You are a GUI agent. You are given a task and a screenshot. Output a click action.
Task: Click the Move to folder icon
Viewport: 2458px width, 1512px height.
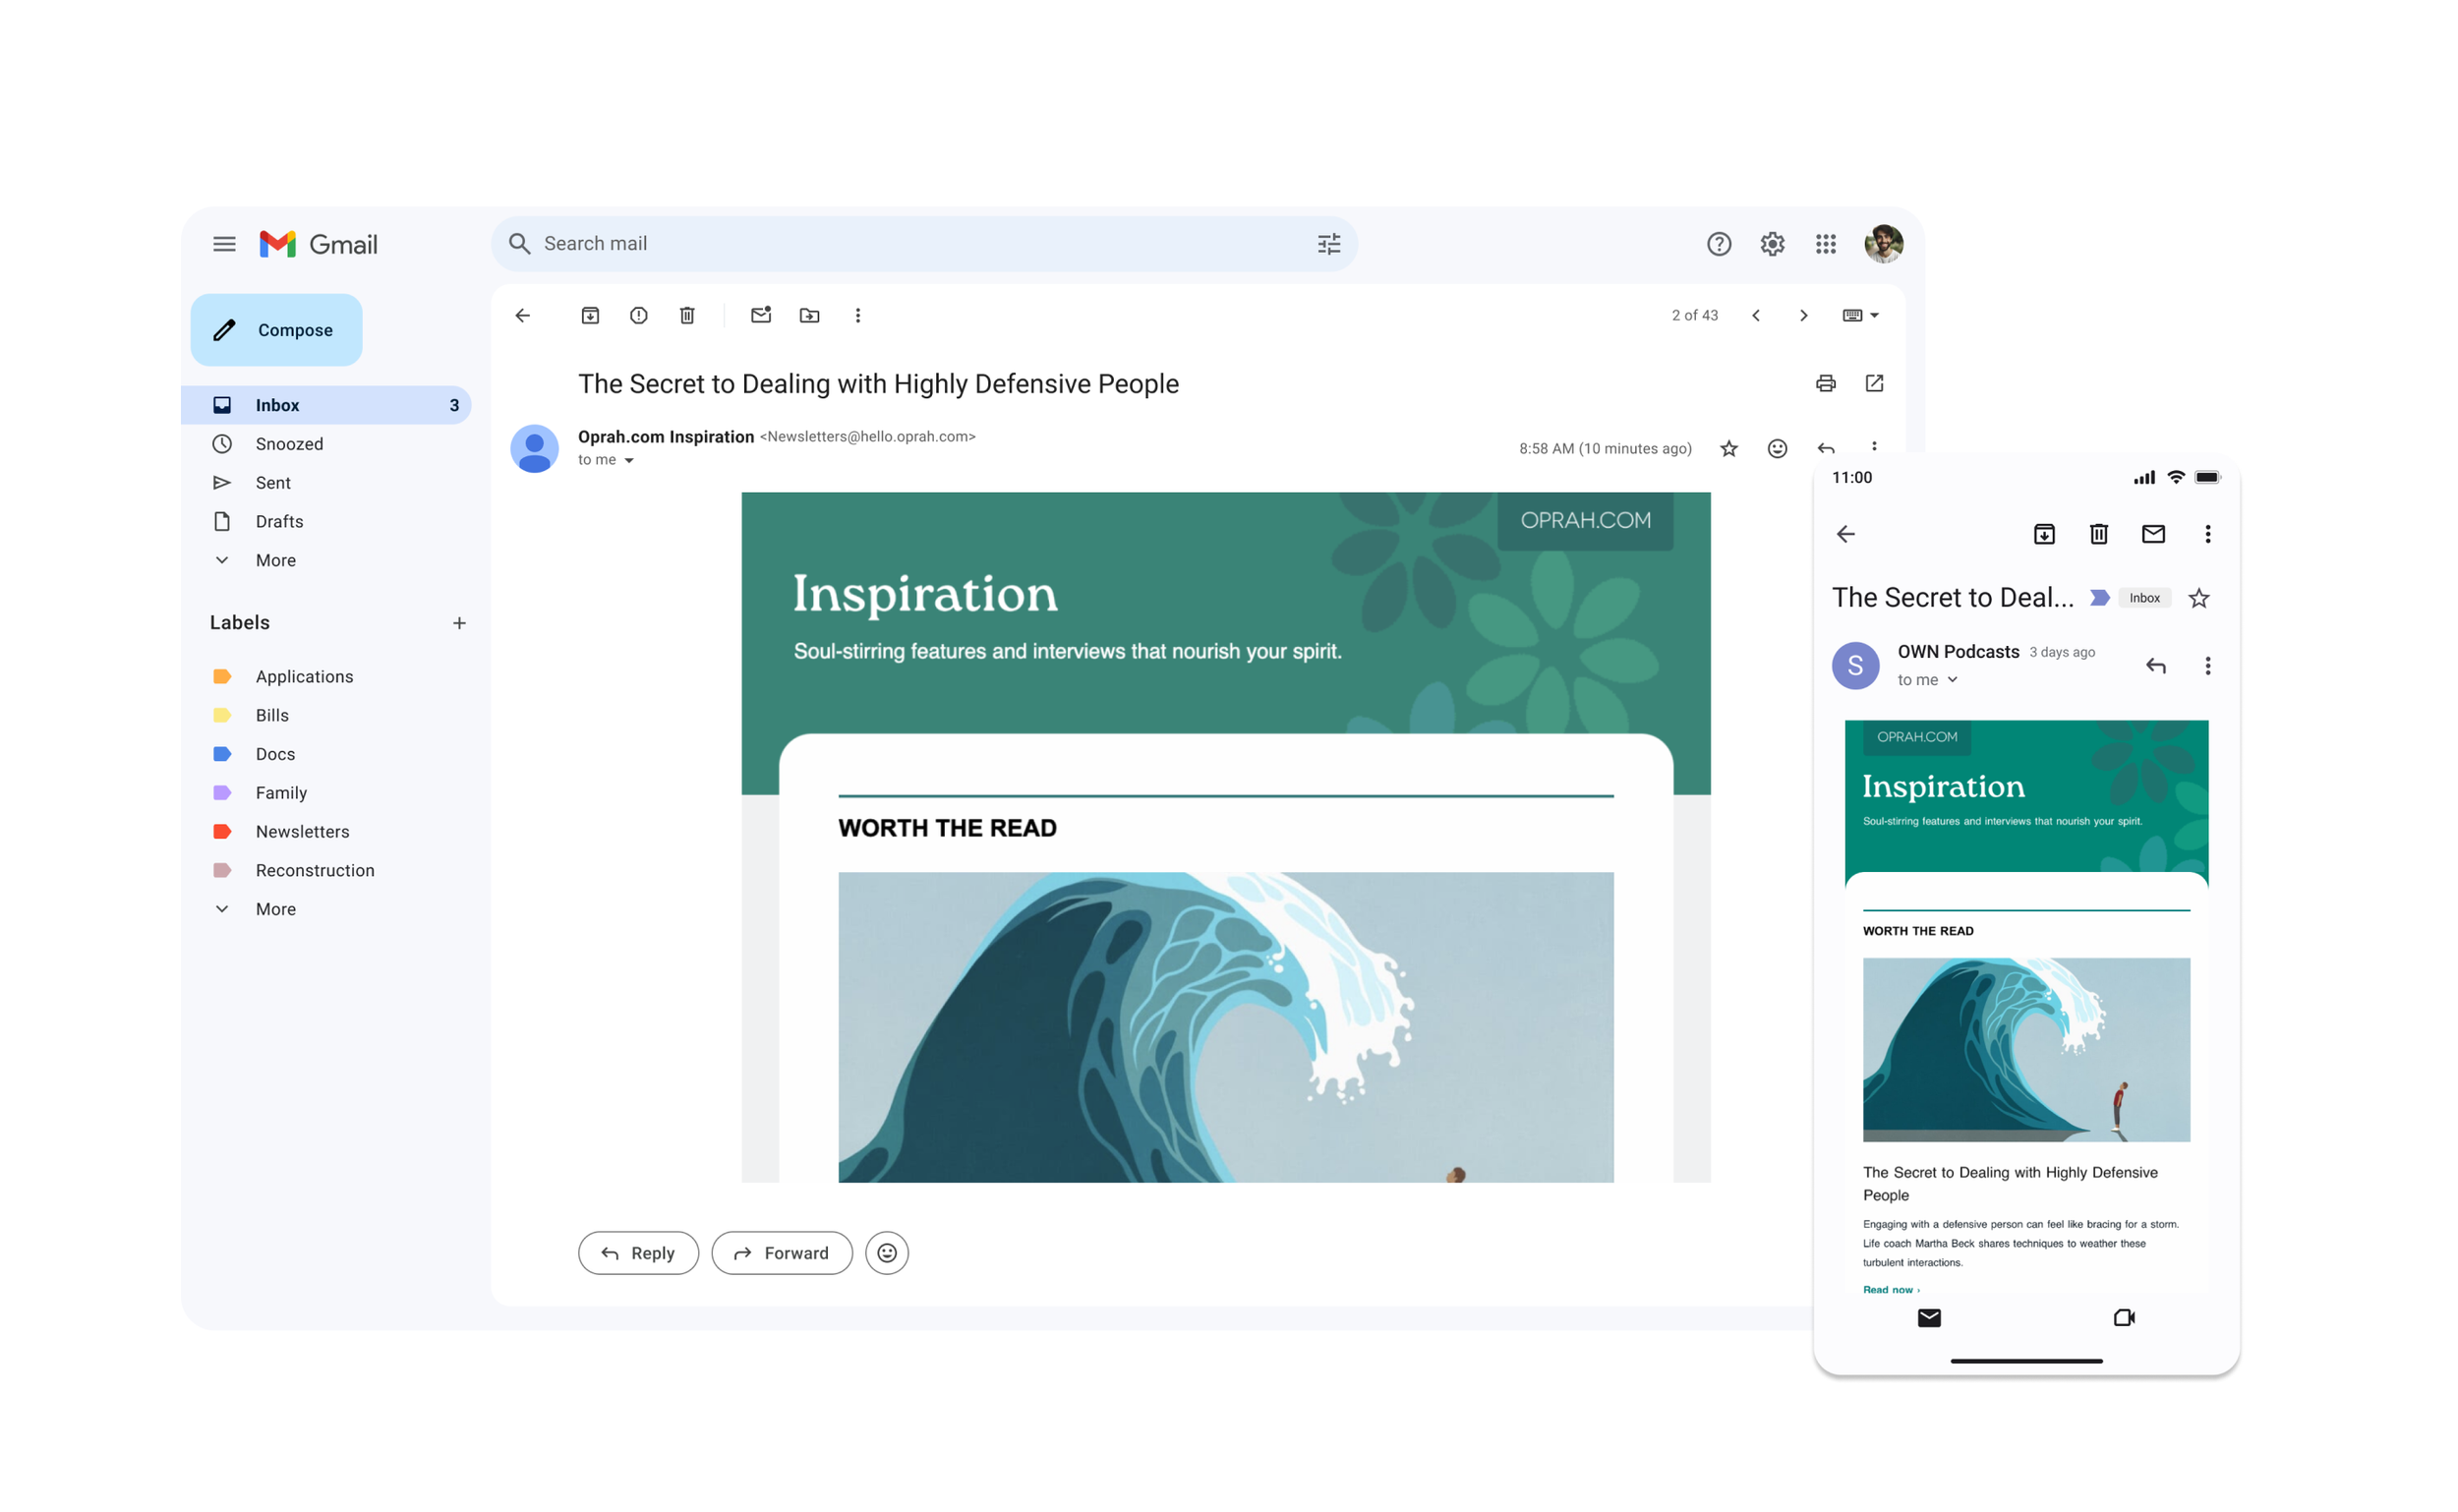[809, 315]
